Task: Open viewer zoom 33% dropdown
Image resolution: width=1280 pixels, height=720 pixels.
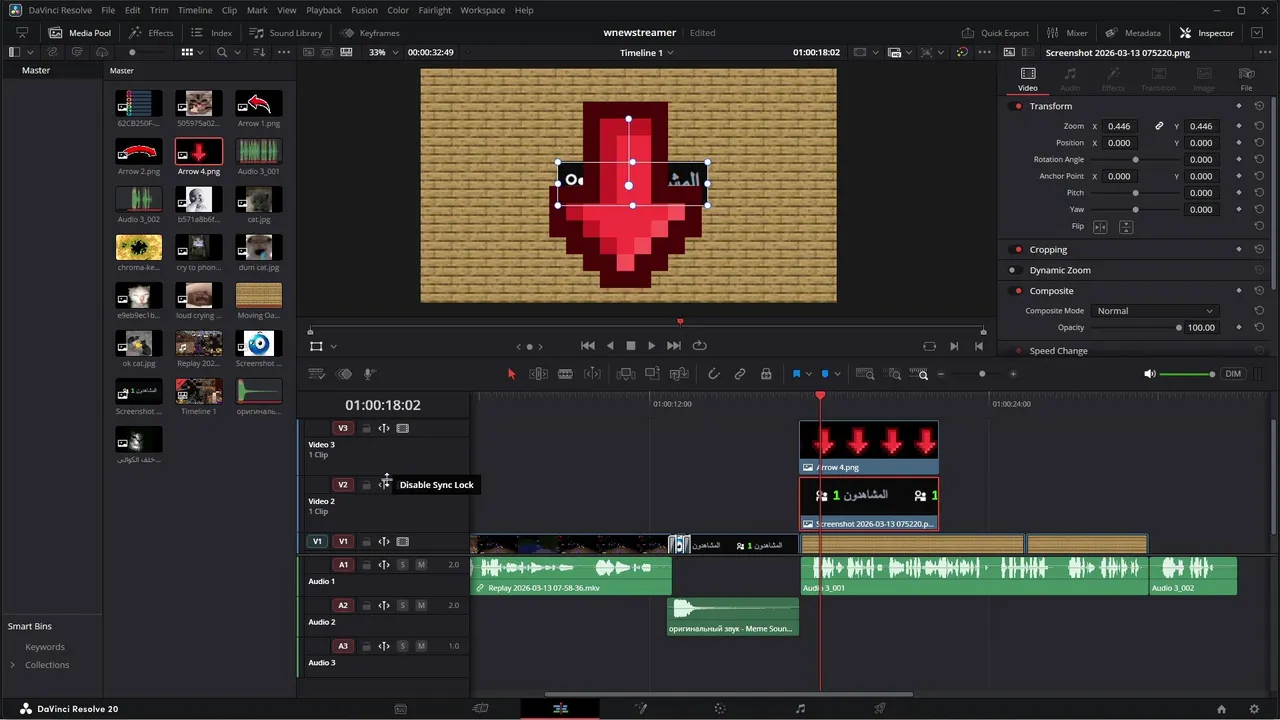Action: (x=382, y=52)
